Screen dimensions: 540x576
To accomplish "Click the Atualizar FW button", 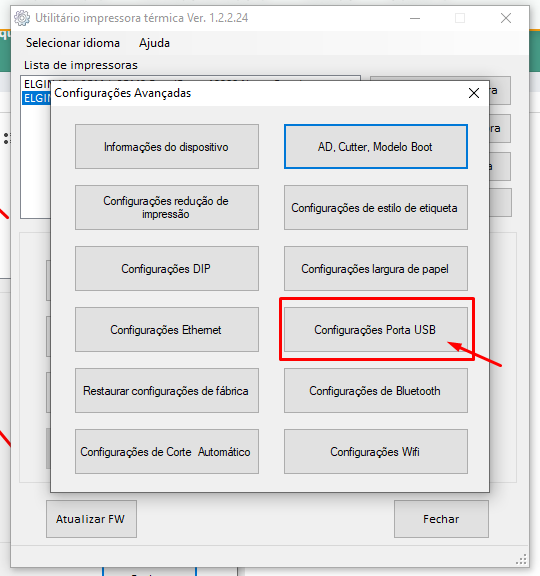I will click(91, 519).
